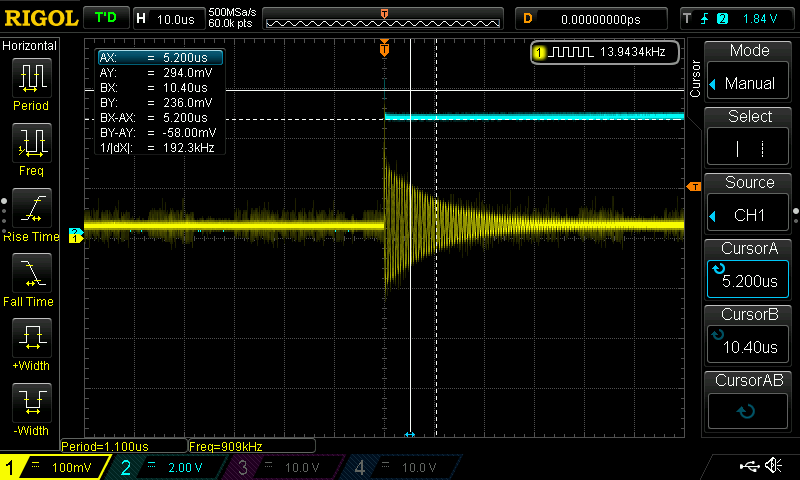Open the Source CH1 selector
The height and width of the screenshot is (480, 800).
coord(749,205)
